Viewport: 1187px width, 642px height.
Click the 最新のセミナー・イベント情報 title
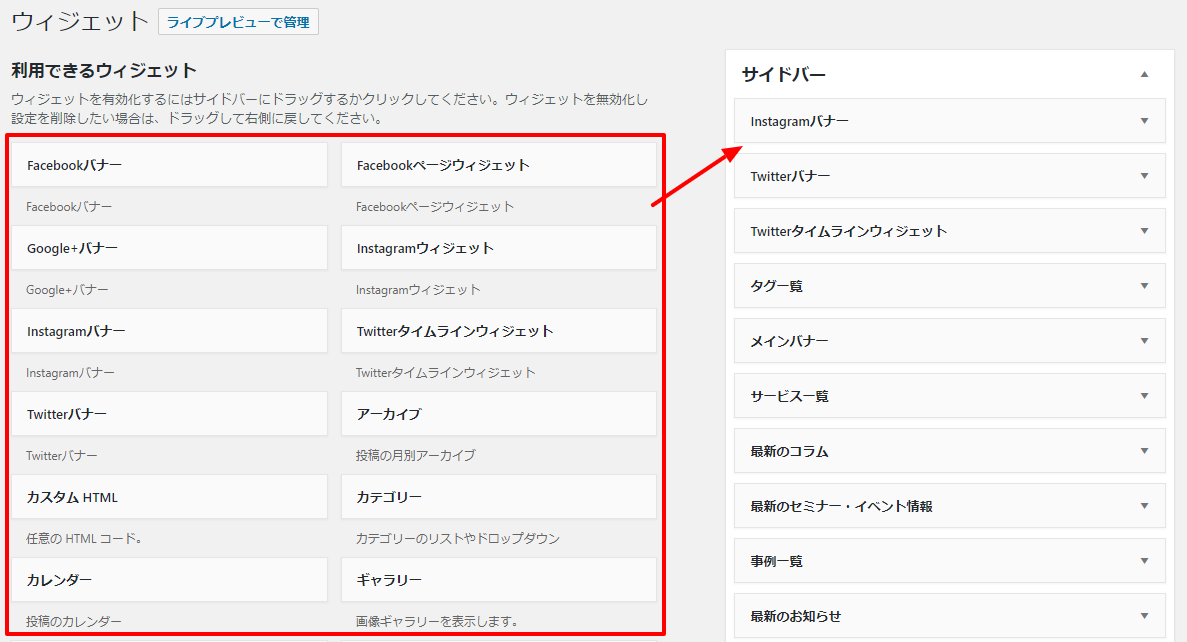click(x=842, y=506)
